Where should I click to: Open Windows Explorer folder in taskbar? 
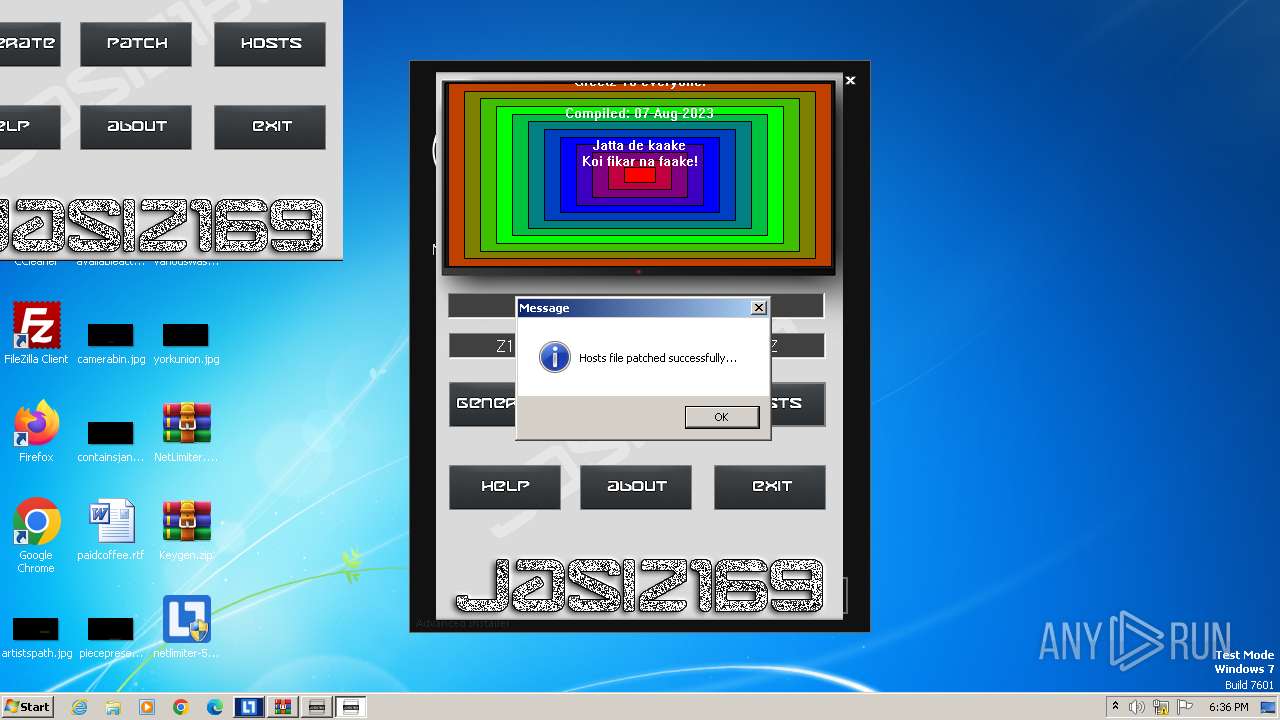[113, 707]
